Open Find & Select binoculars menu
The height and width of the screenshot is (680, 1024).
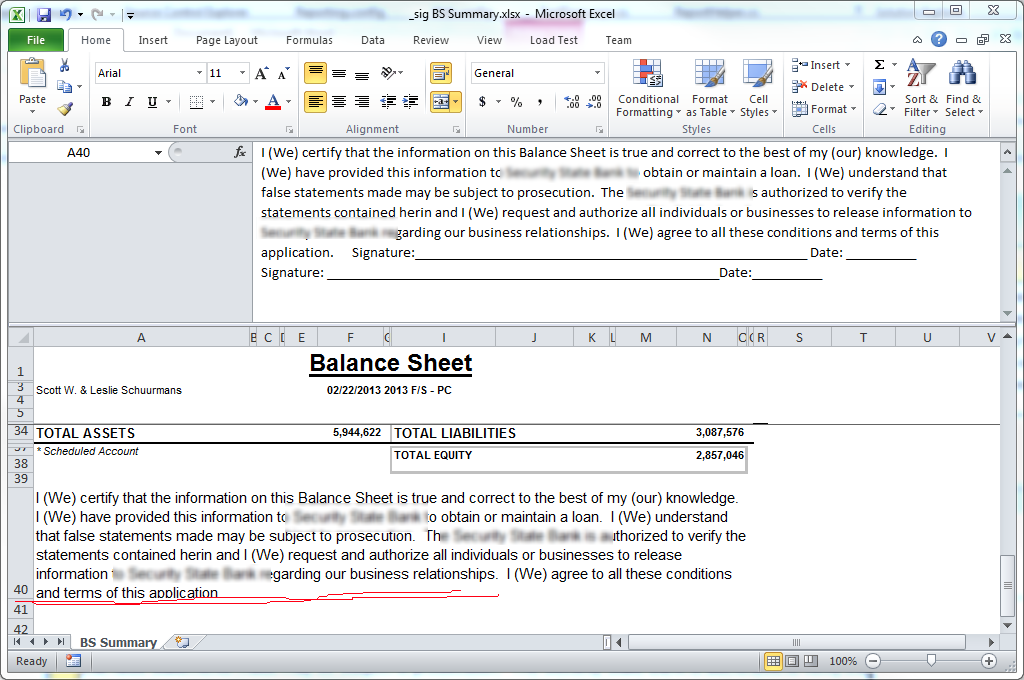coord(963,88)
